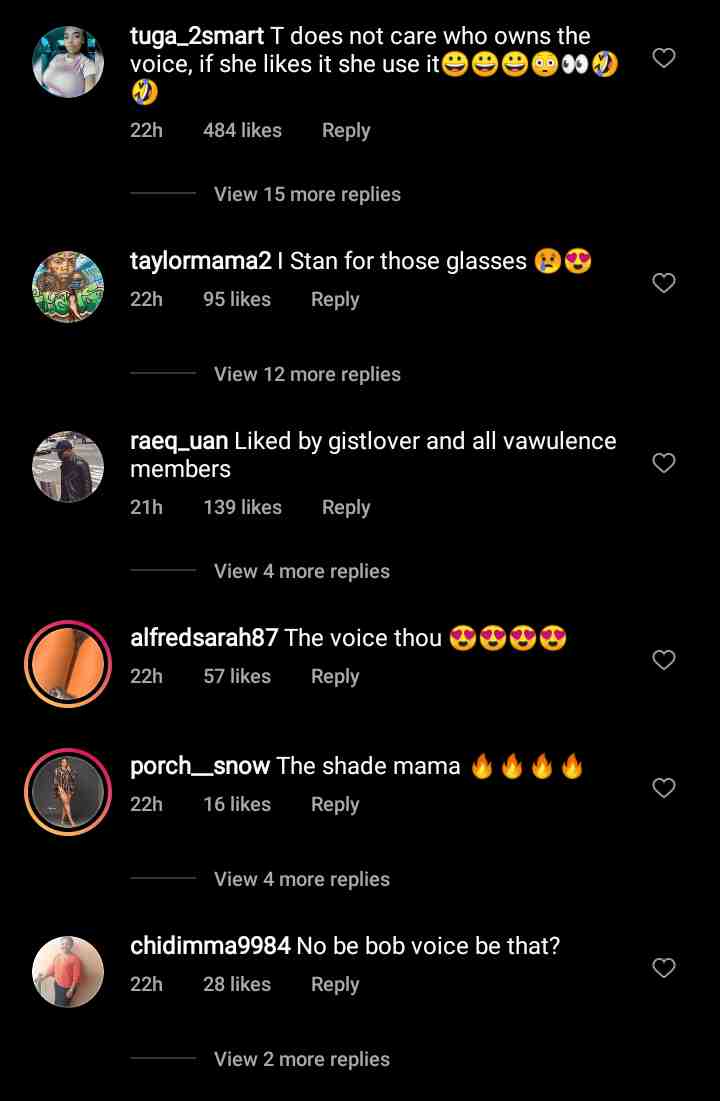Open the raeq_uan username link
This screenshot has height=1101, width=720.
[179, 441]
